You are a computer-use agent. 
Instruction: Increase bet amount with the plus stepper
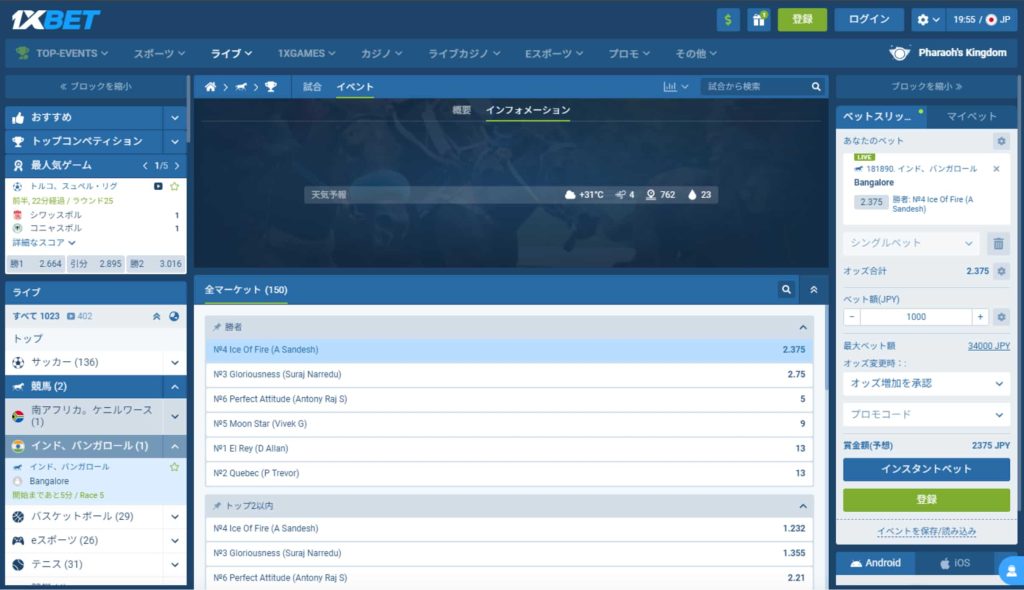[x=980, y=317]
